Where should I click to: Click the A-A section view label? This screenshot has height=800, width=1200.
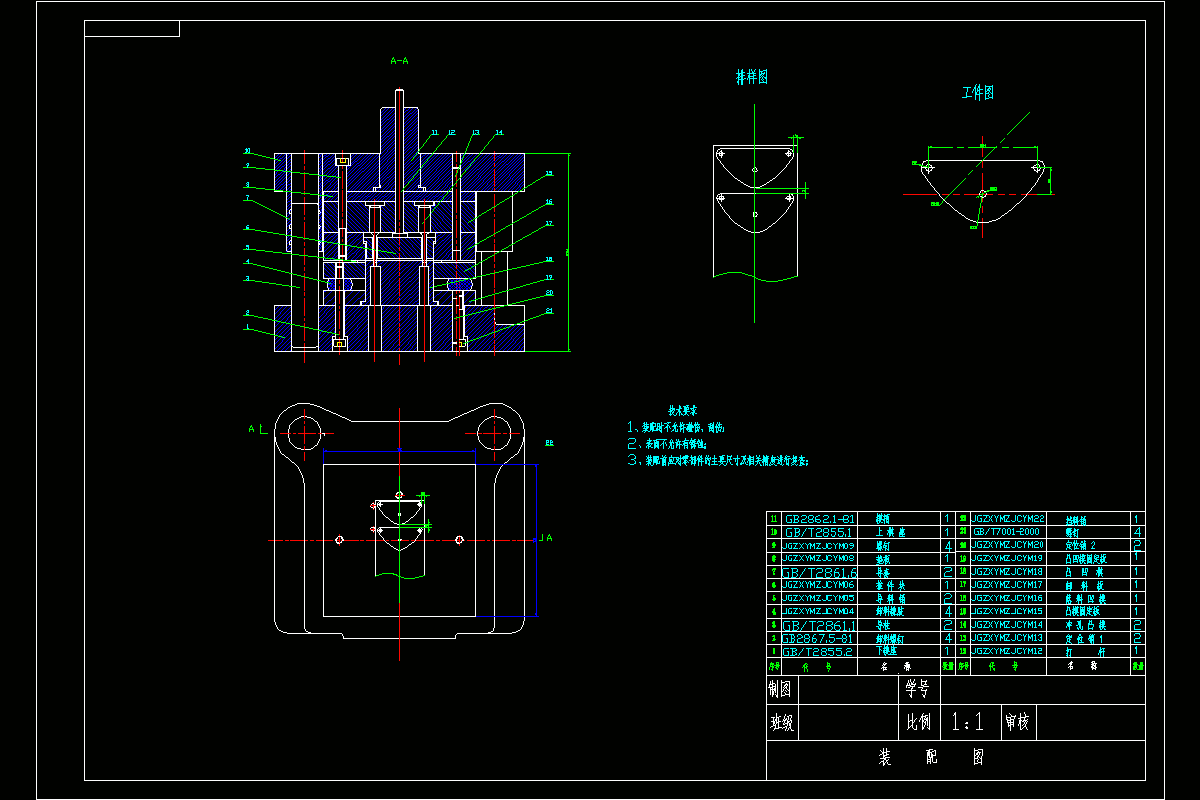point(399,61)
